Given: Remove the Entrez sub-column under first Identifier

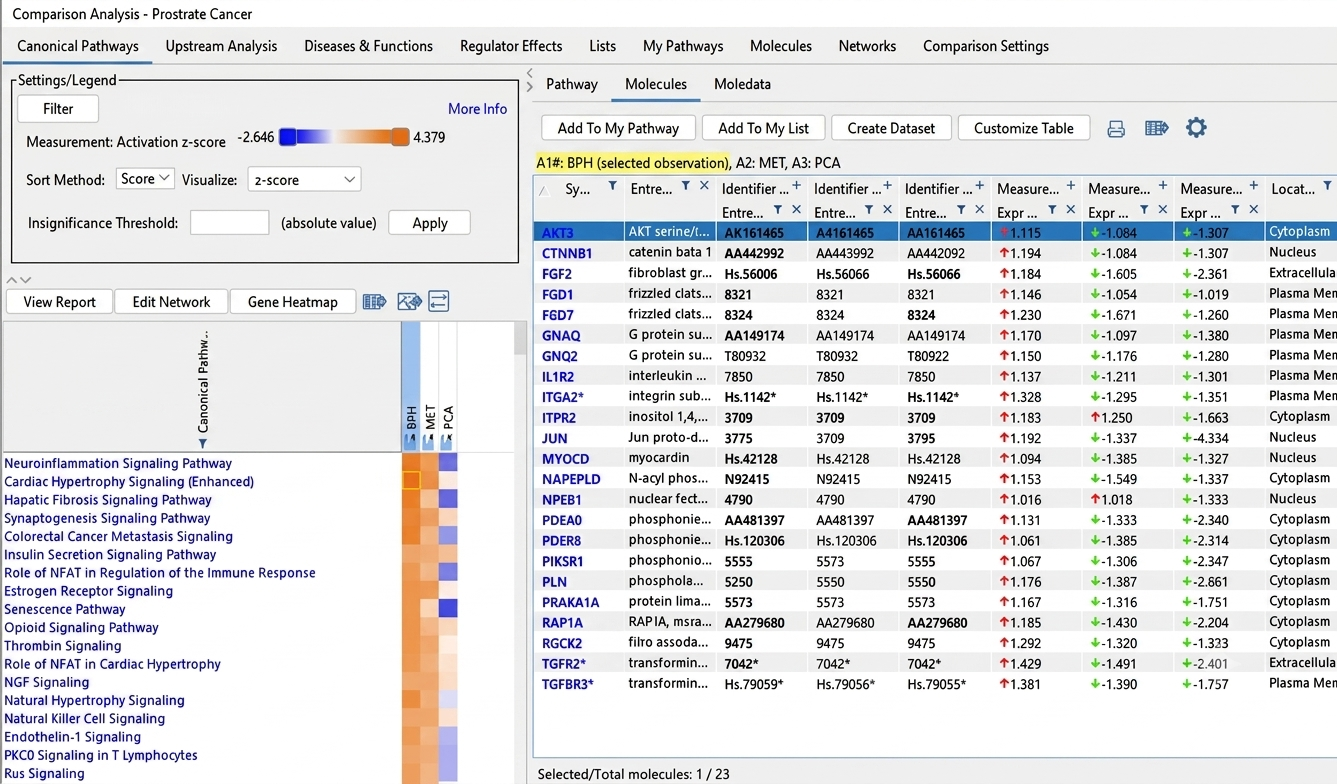Looking at the screenshot, I should coord(796,211).
